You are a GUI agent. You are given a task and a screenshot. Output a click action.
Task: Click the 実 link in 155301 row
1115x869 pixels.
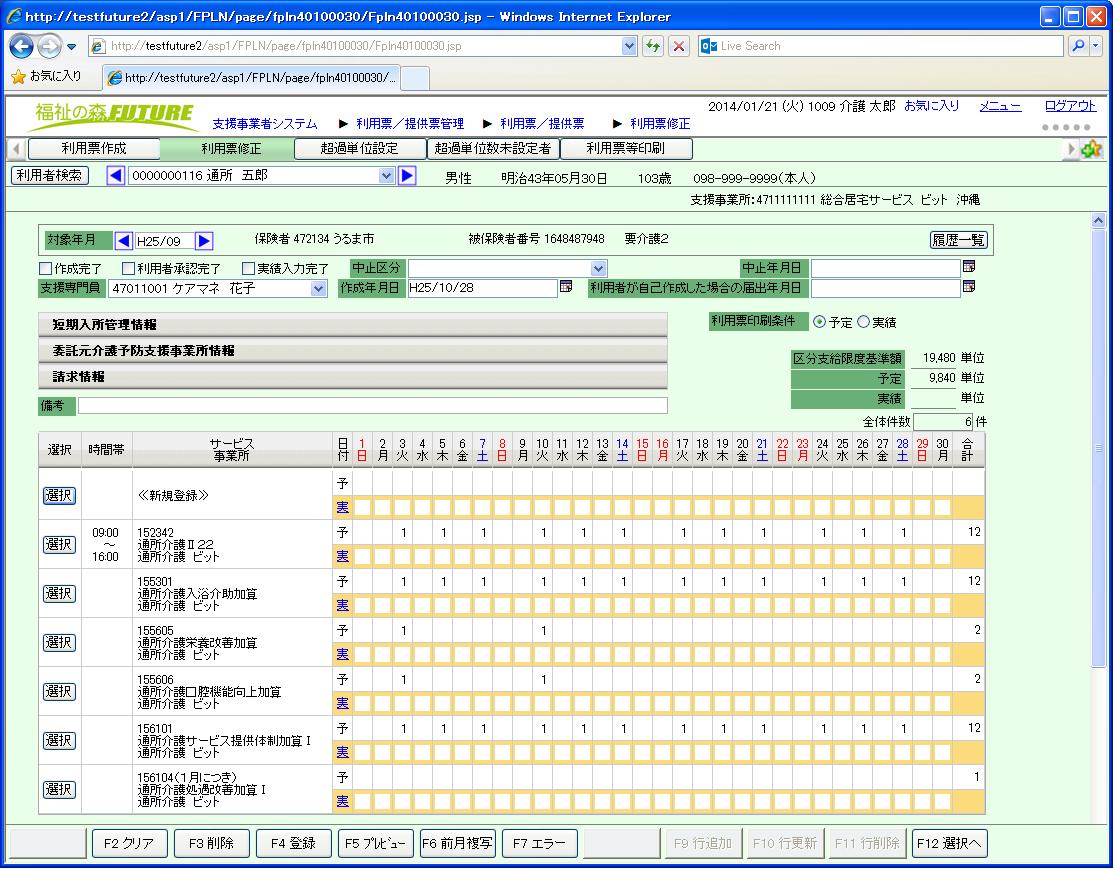click(342, 605)
